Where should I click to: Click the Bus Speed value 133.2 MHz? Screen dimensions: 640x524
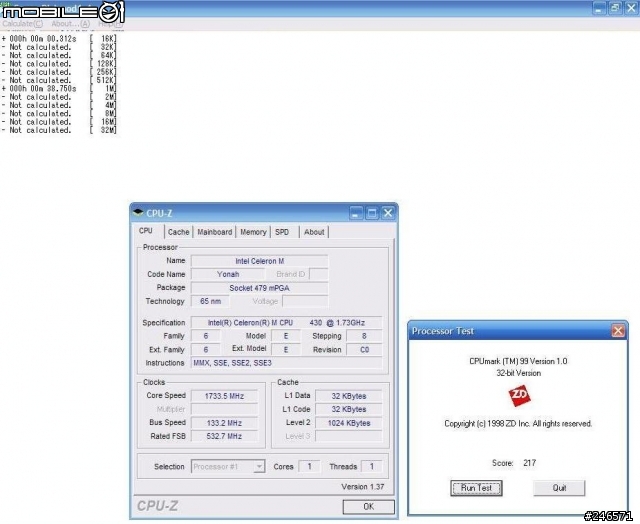[x=224, y=423]
